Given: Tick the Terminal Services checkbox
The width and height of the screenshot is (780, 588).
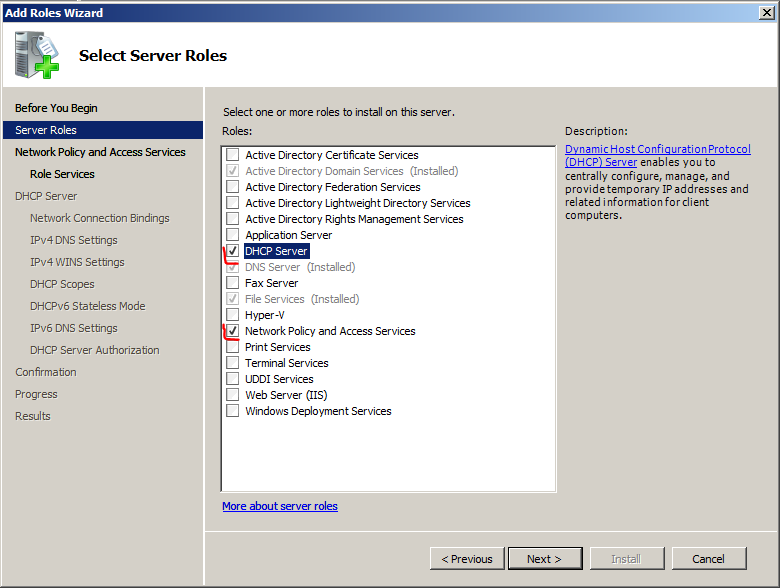Looking at the screenshot, I should [232, 363].
